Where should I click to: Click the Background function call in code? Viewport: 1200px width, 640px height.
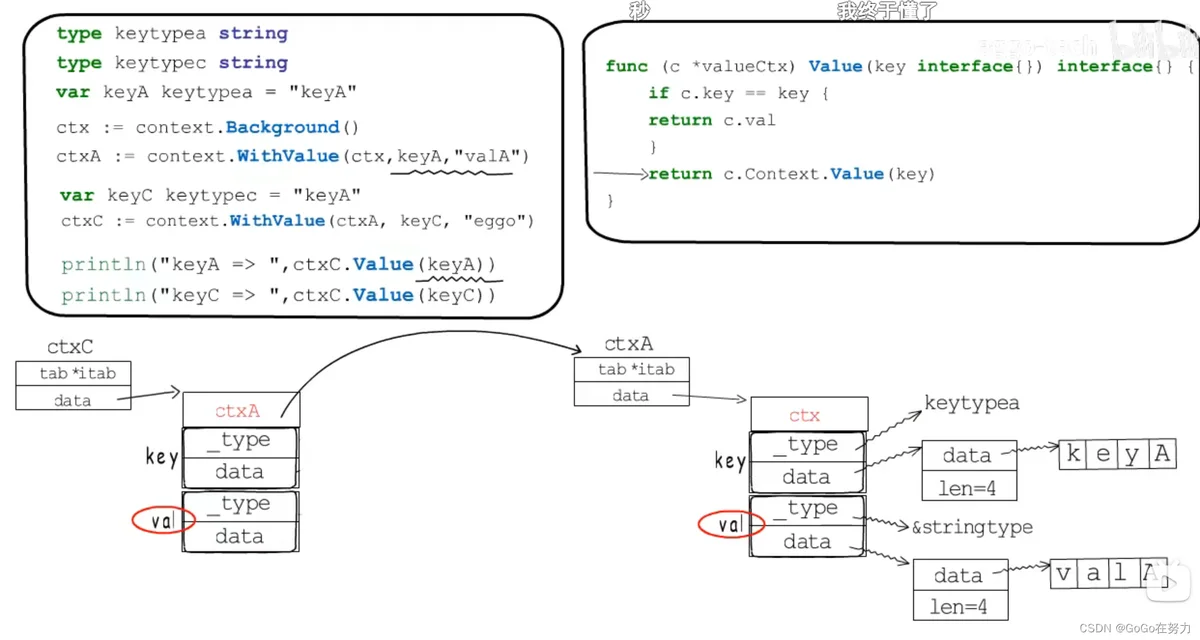[x=283, y=128]
